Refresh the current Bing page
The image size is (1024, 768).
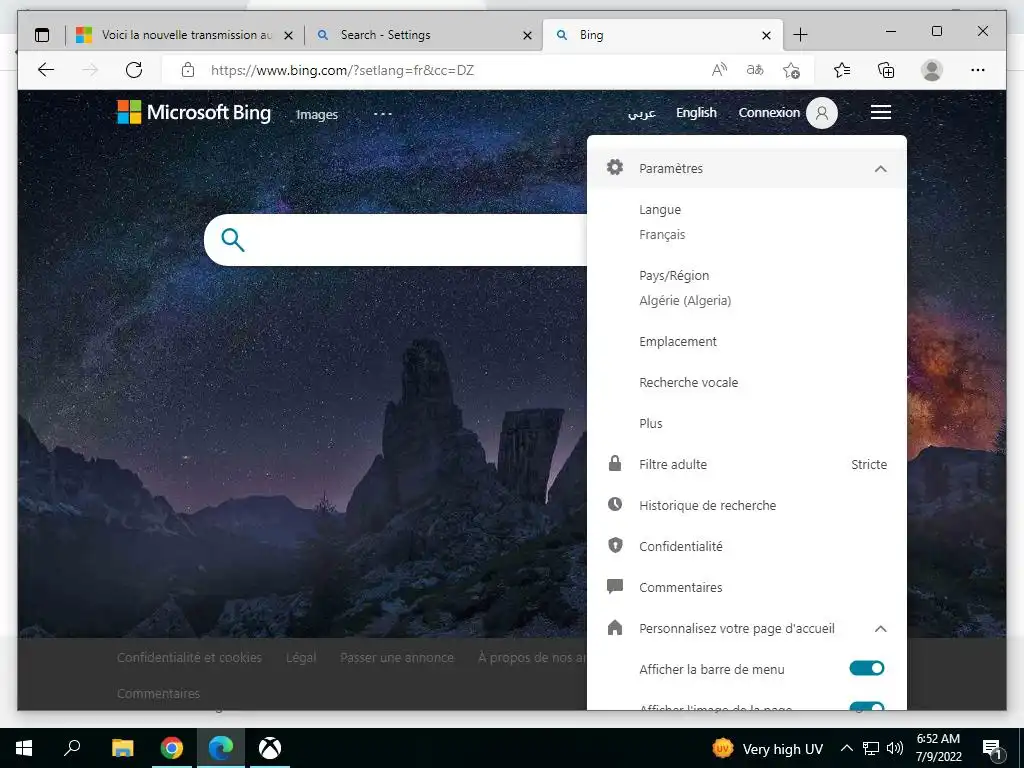click(x=134, y=70)
